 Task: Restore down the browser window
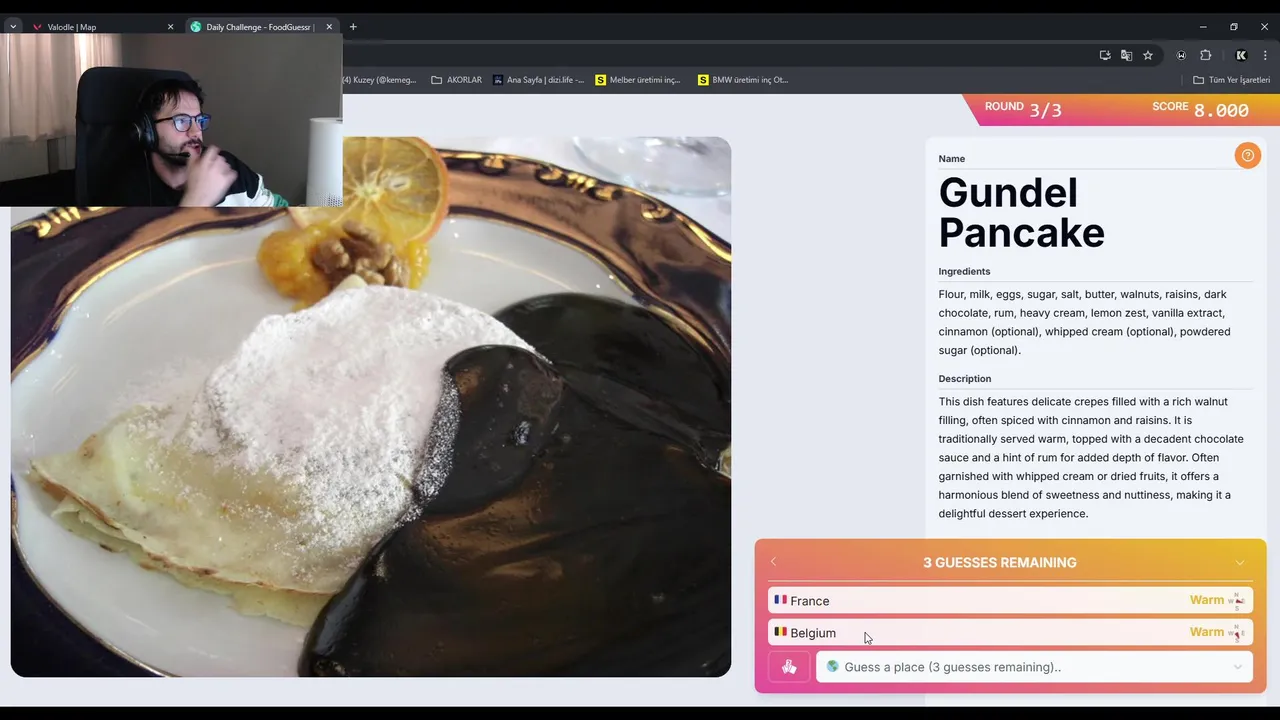pyautogui.click(x=1234, y=27)
